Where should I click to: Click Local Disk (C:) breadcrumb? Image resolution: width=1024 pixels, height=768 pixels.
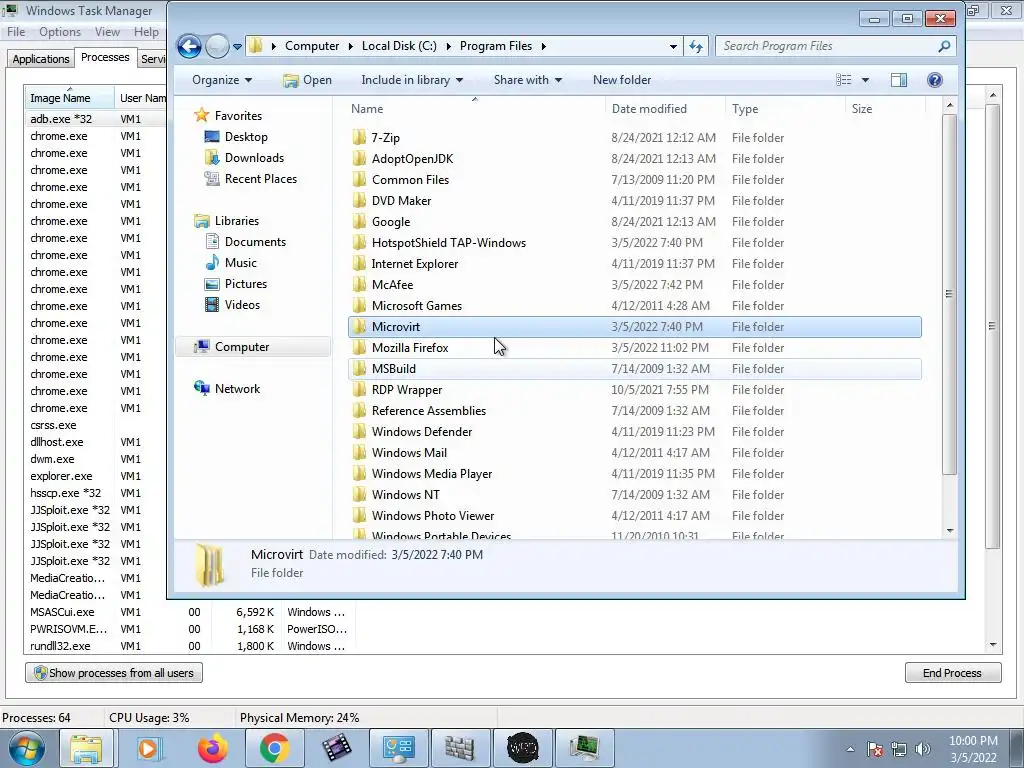pos(399,46)
